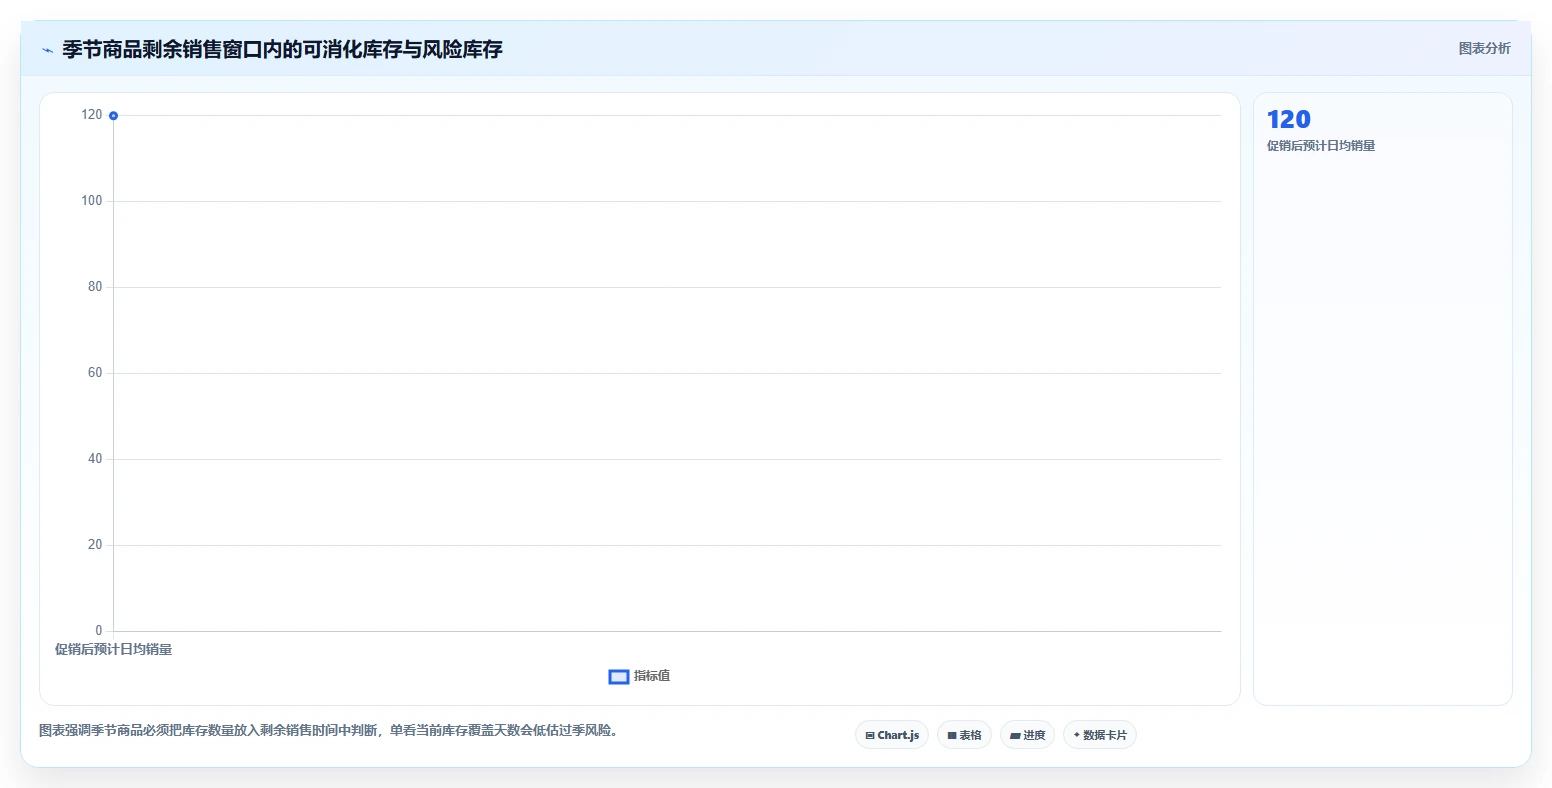Click the blue legend swatch for 指标值
Screen dimensions: 1552x788
click(619, 677)
